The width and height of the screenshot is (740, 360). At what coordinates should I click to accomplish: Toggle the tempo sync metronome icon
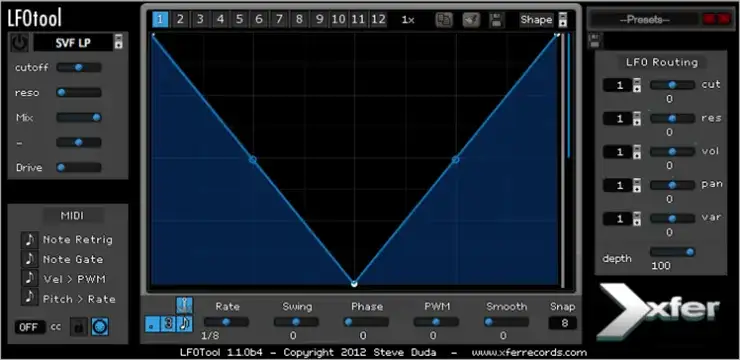185,305
